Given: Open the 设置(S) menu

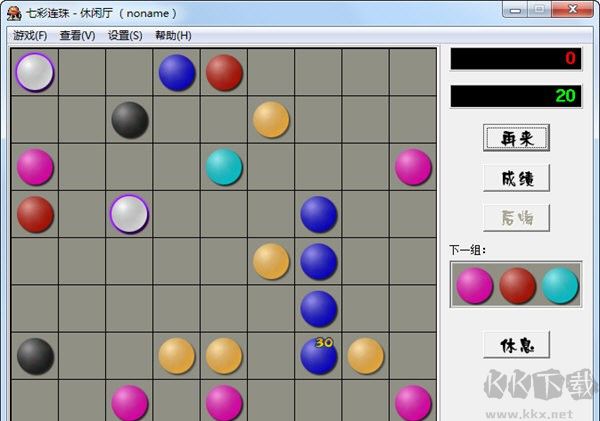Looking at the screenshot, I should pos(125,36).
